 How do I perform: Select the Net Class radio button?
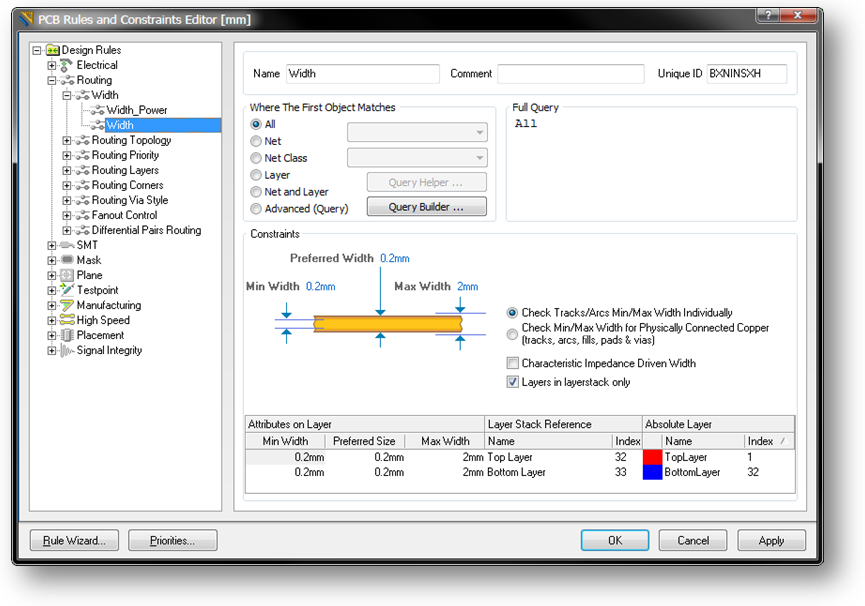(x=256, y=158)
